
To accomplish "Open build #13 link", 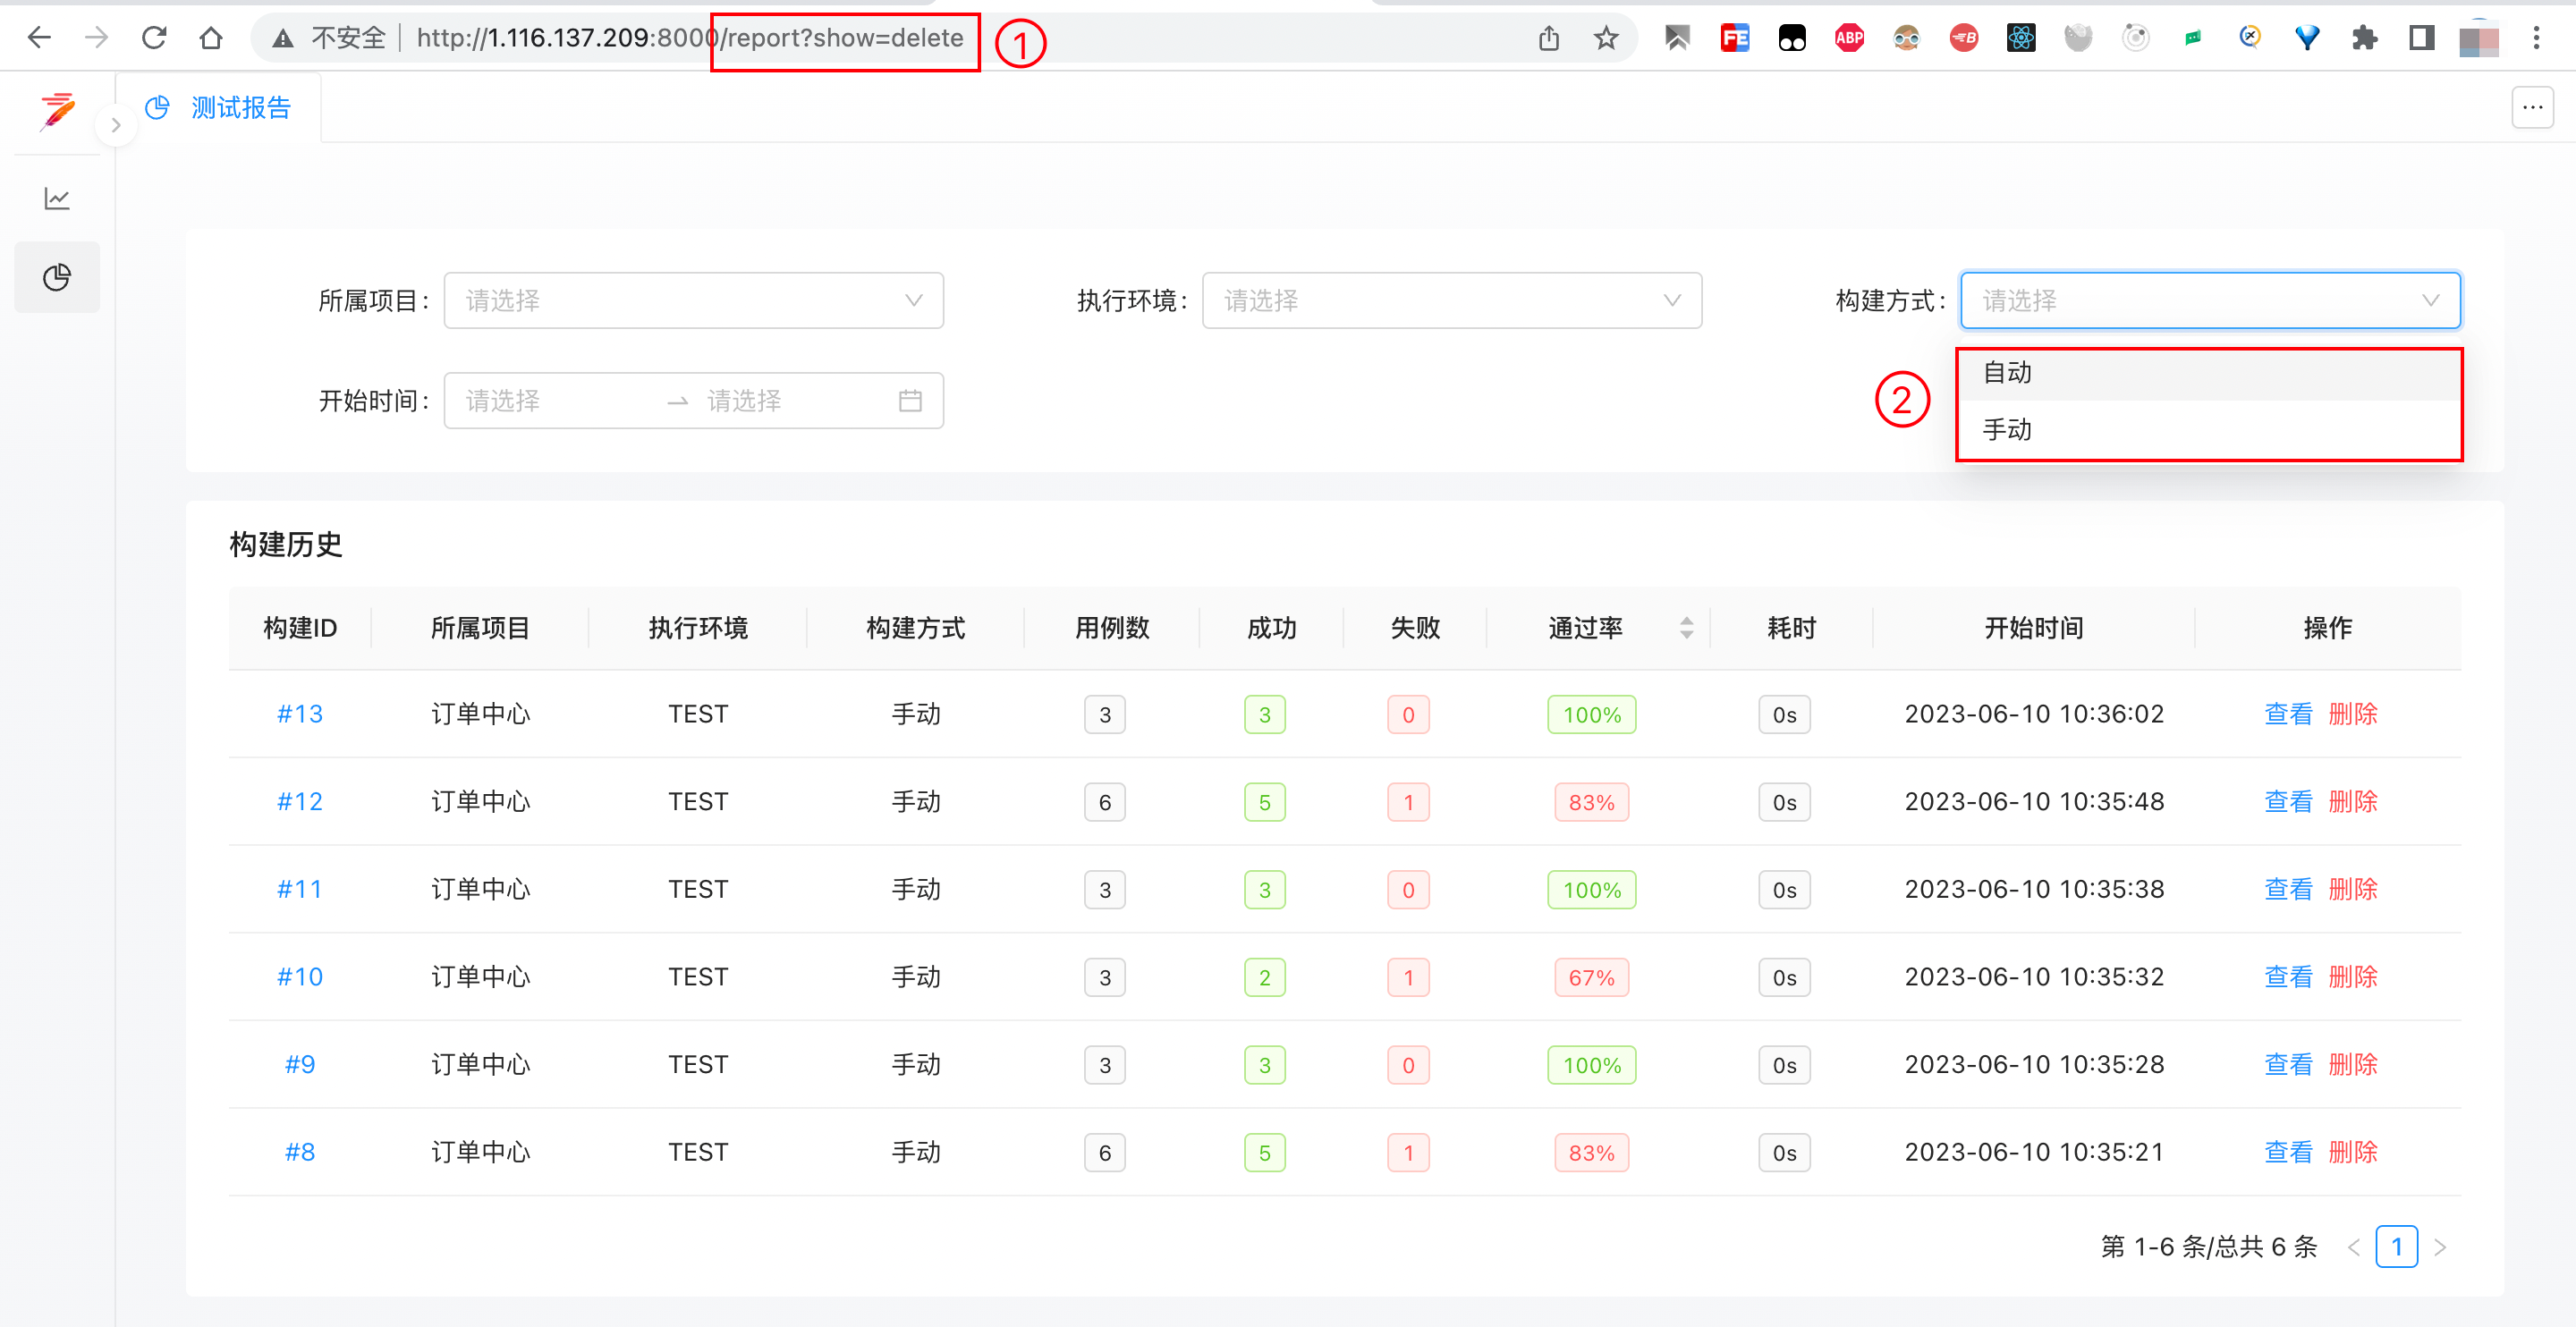I will [x=299, y=714].
